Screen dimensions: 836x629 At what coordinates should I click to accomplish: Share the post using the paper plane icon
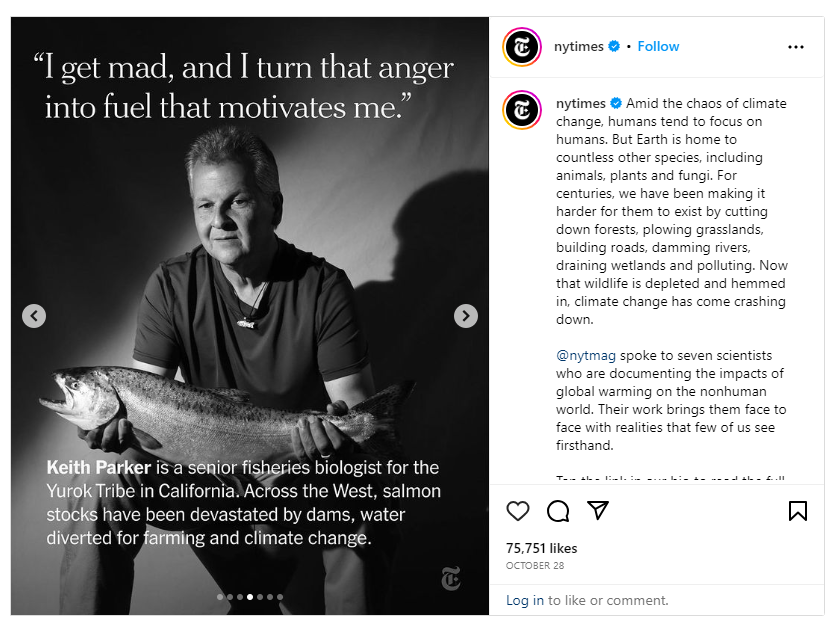[x=598, y=510]
